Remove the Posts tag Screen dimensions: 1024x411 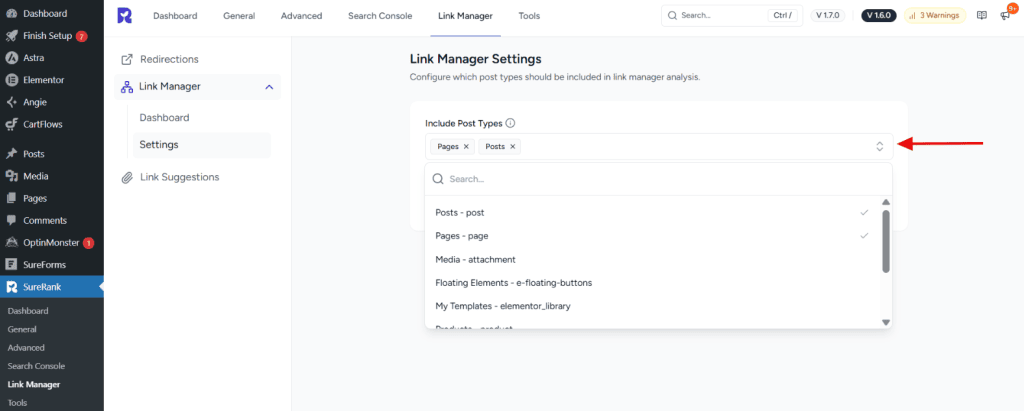click(513, 146)
